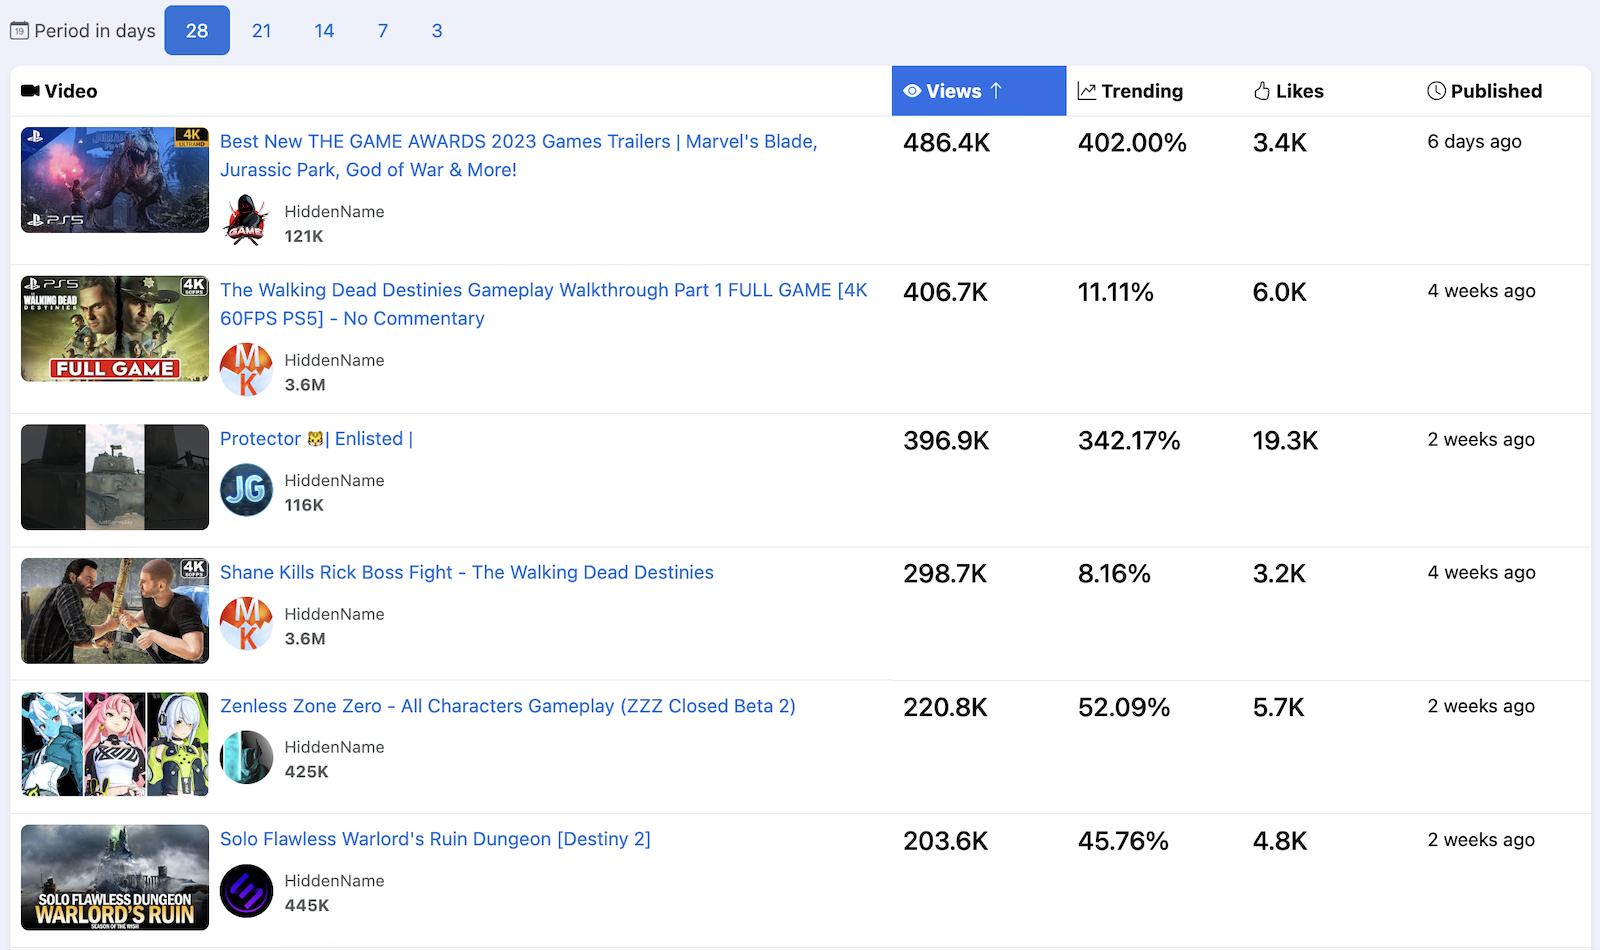Click the 486.4K views value
The height and width of the screenshot is (950, 1600).
click(x=946, y=143)
